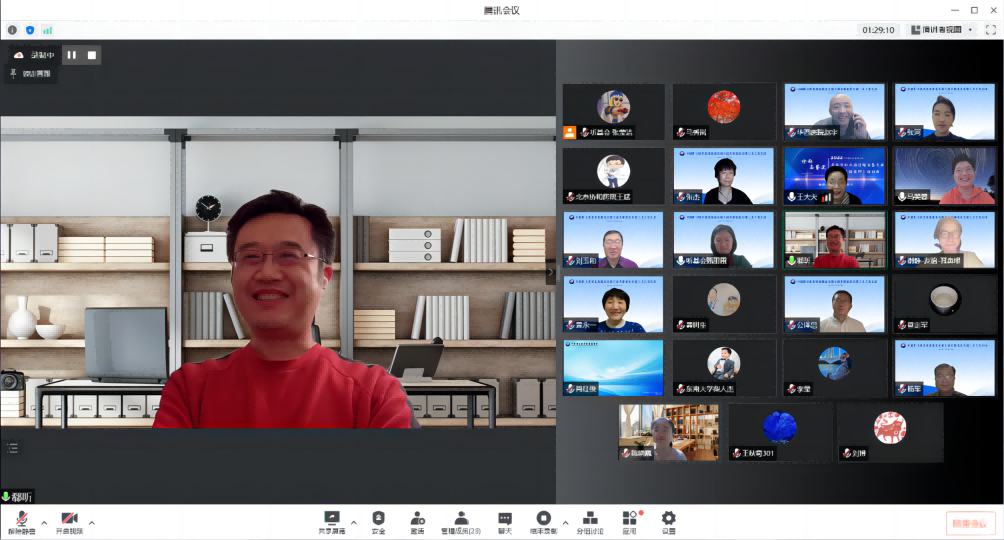This screenshot has height=540, width=1004.
Task: Show meeting info via the top-left info icon
Action: click(12, 30)
